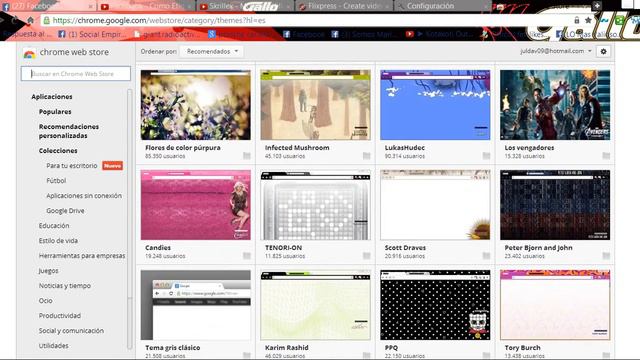Image resolution: width=640 pixels, height=360 pixels.
Task: Open the Facebook bookmark in bookmarks bar
Action: (x=303, y=34)
